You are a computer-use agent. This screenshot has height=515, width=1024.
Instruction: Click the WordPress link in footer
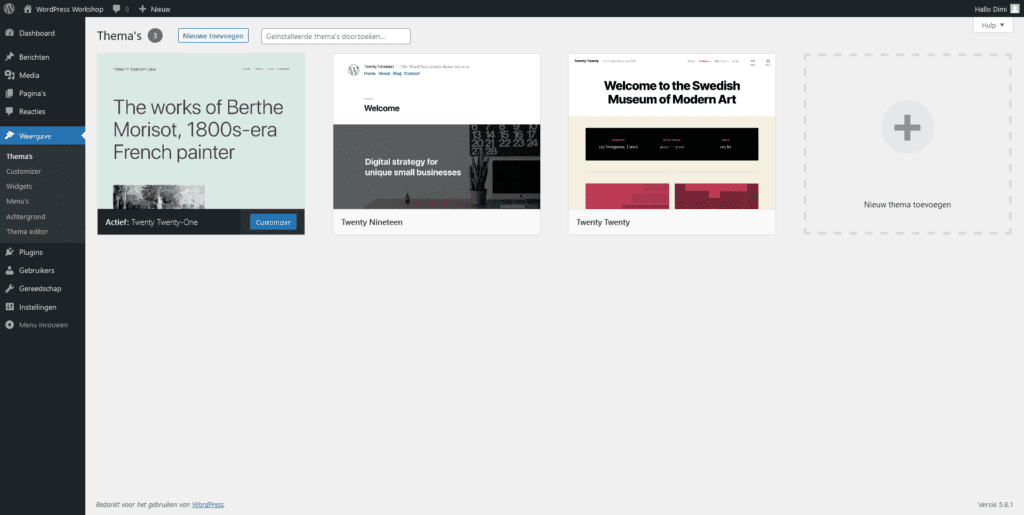[x=208, y=505]
